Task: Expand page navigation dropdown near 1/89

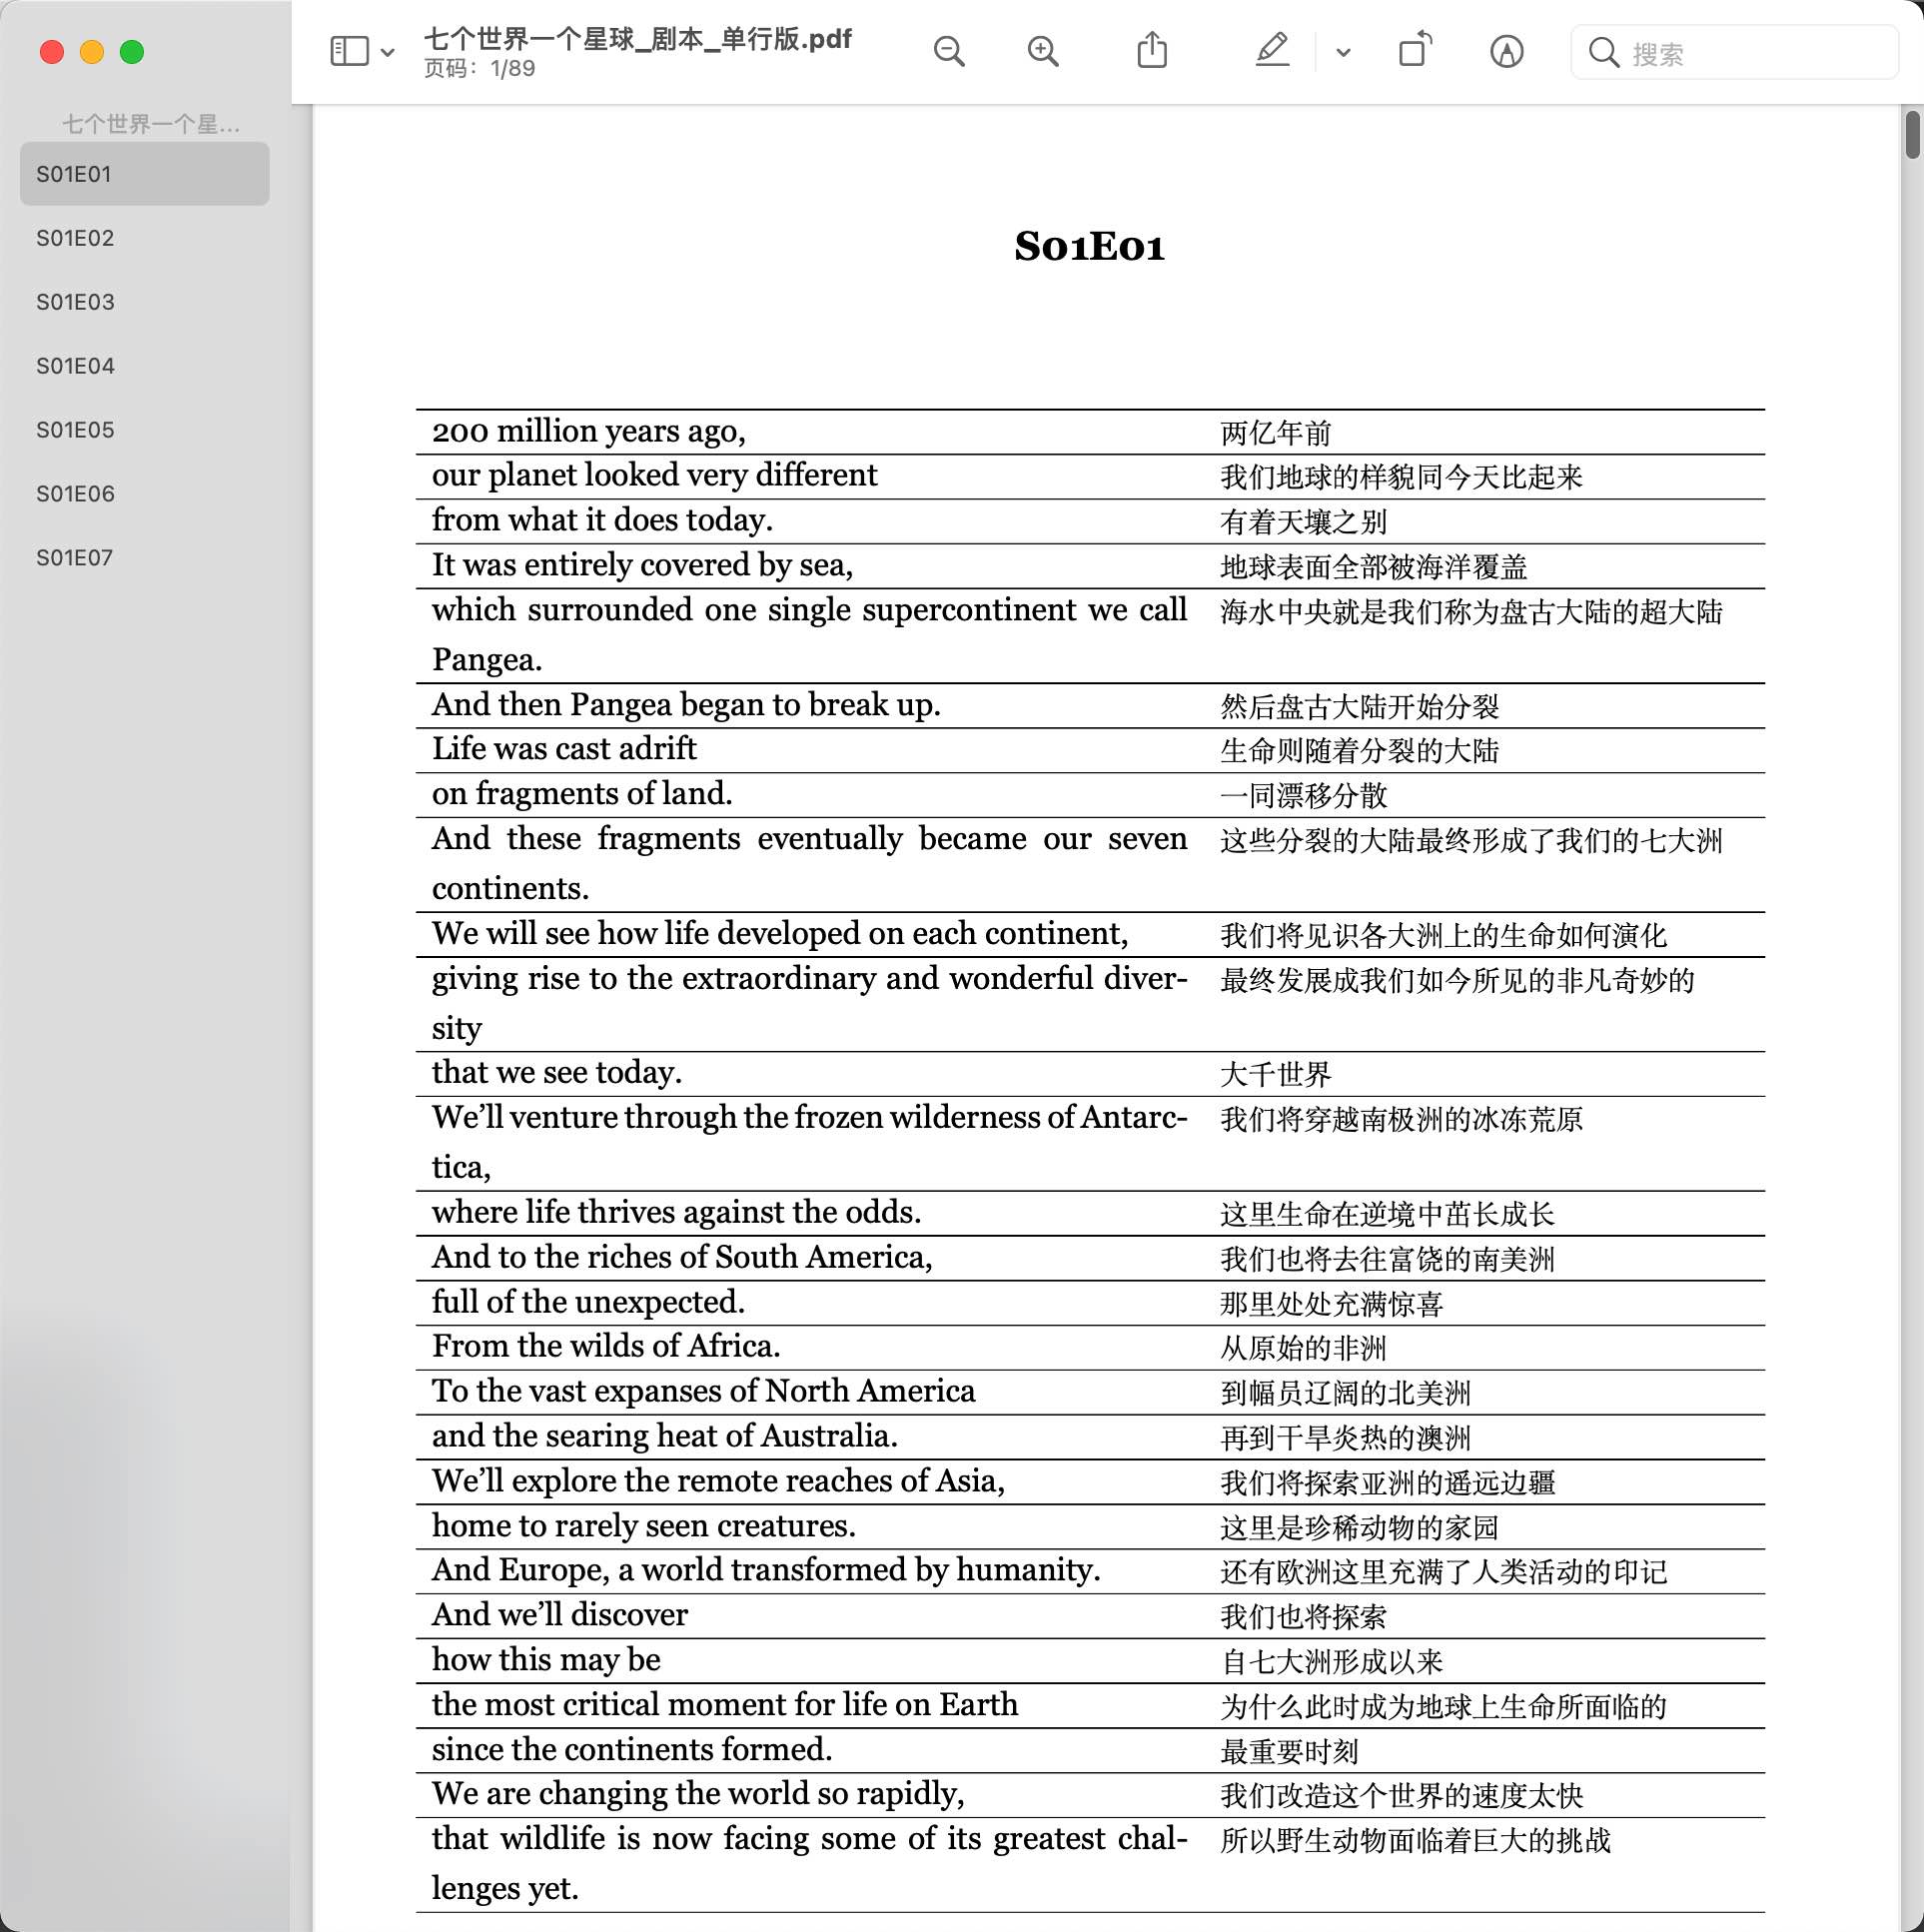Action: pyautogui.click(x=386, y=51)
